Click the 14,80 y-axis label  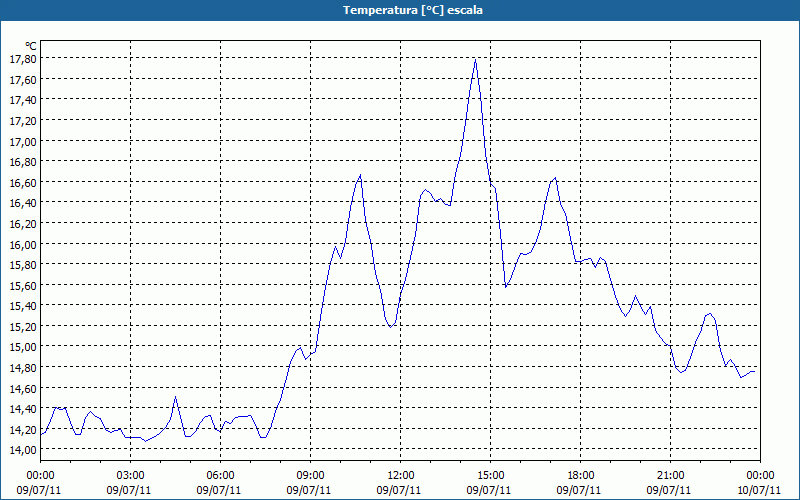(x=23, y=368)
